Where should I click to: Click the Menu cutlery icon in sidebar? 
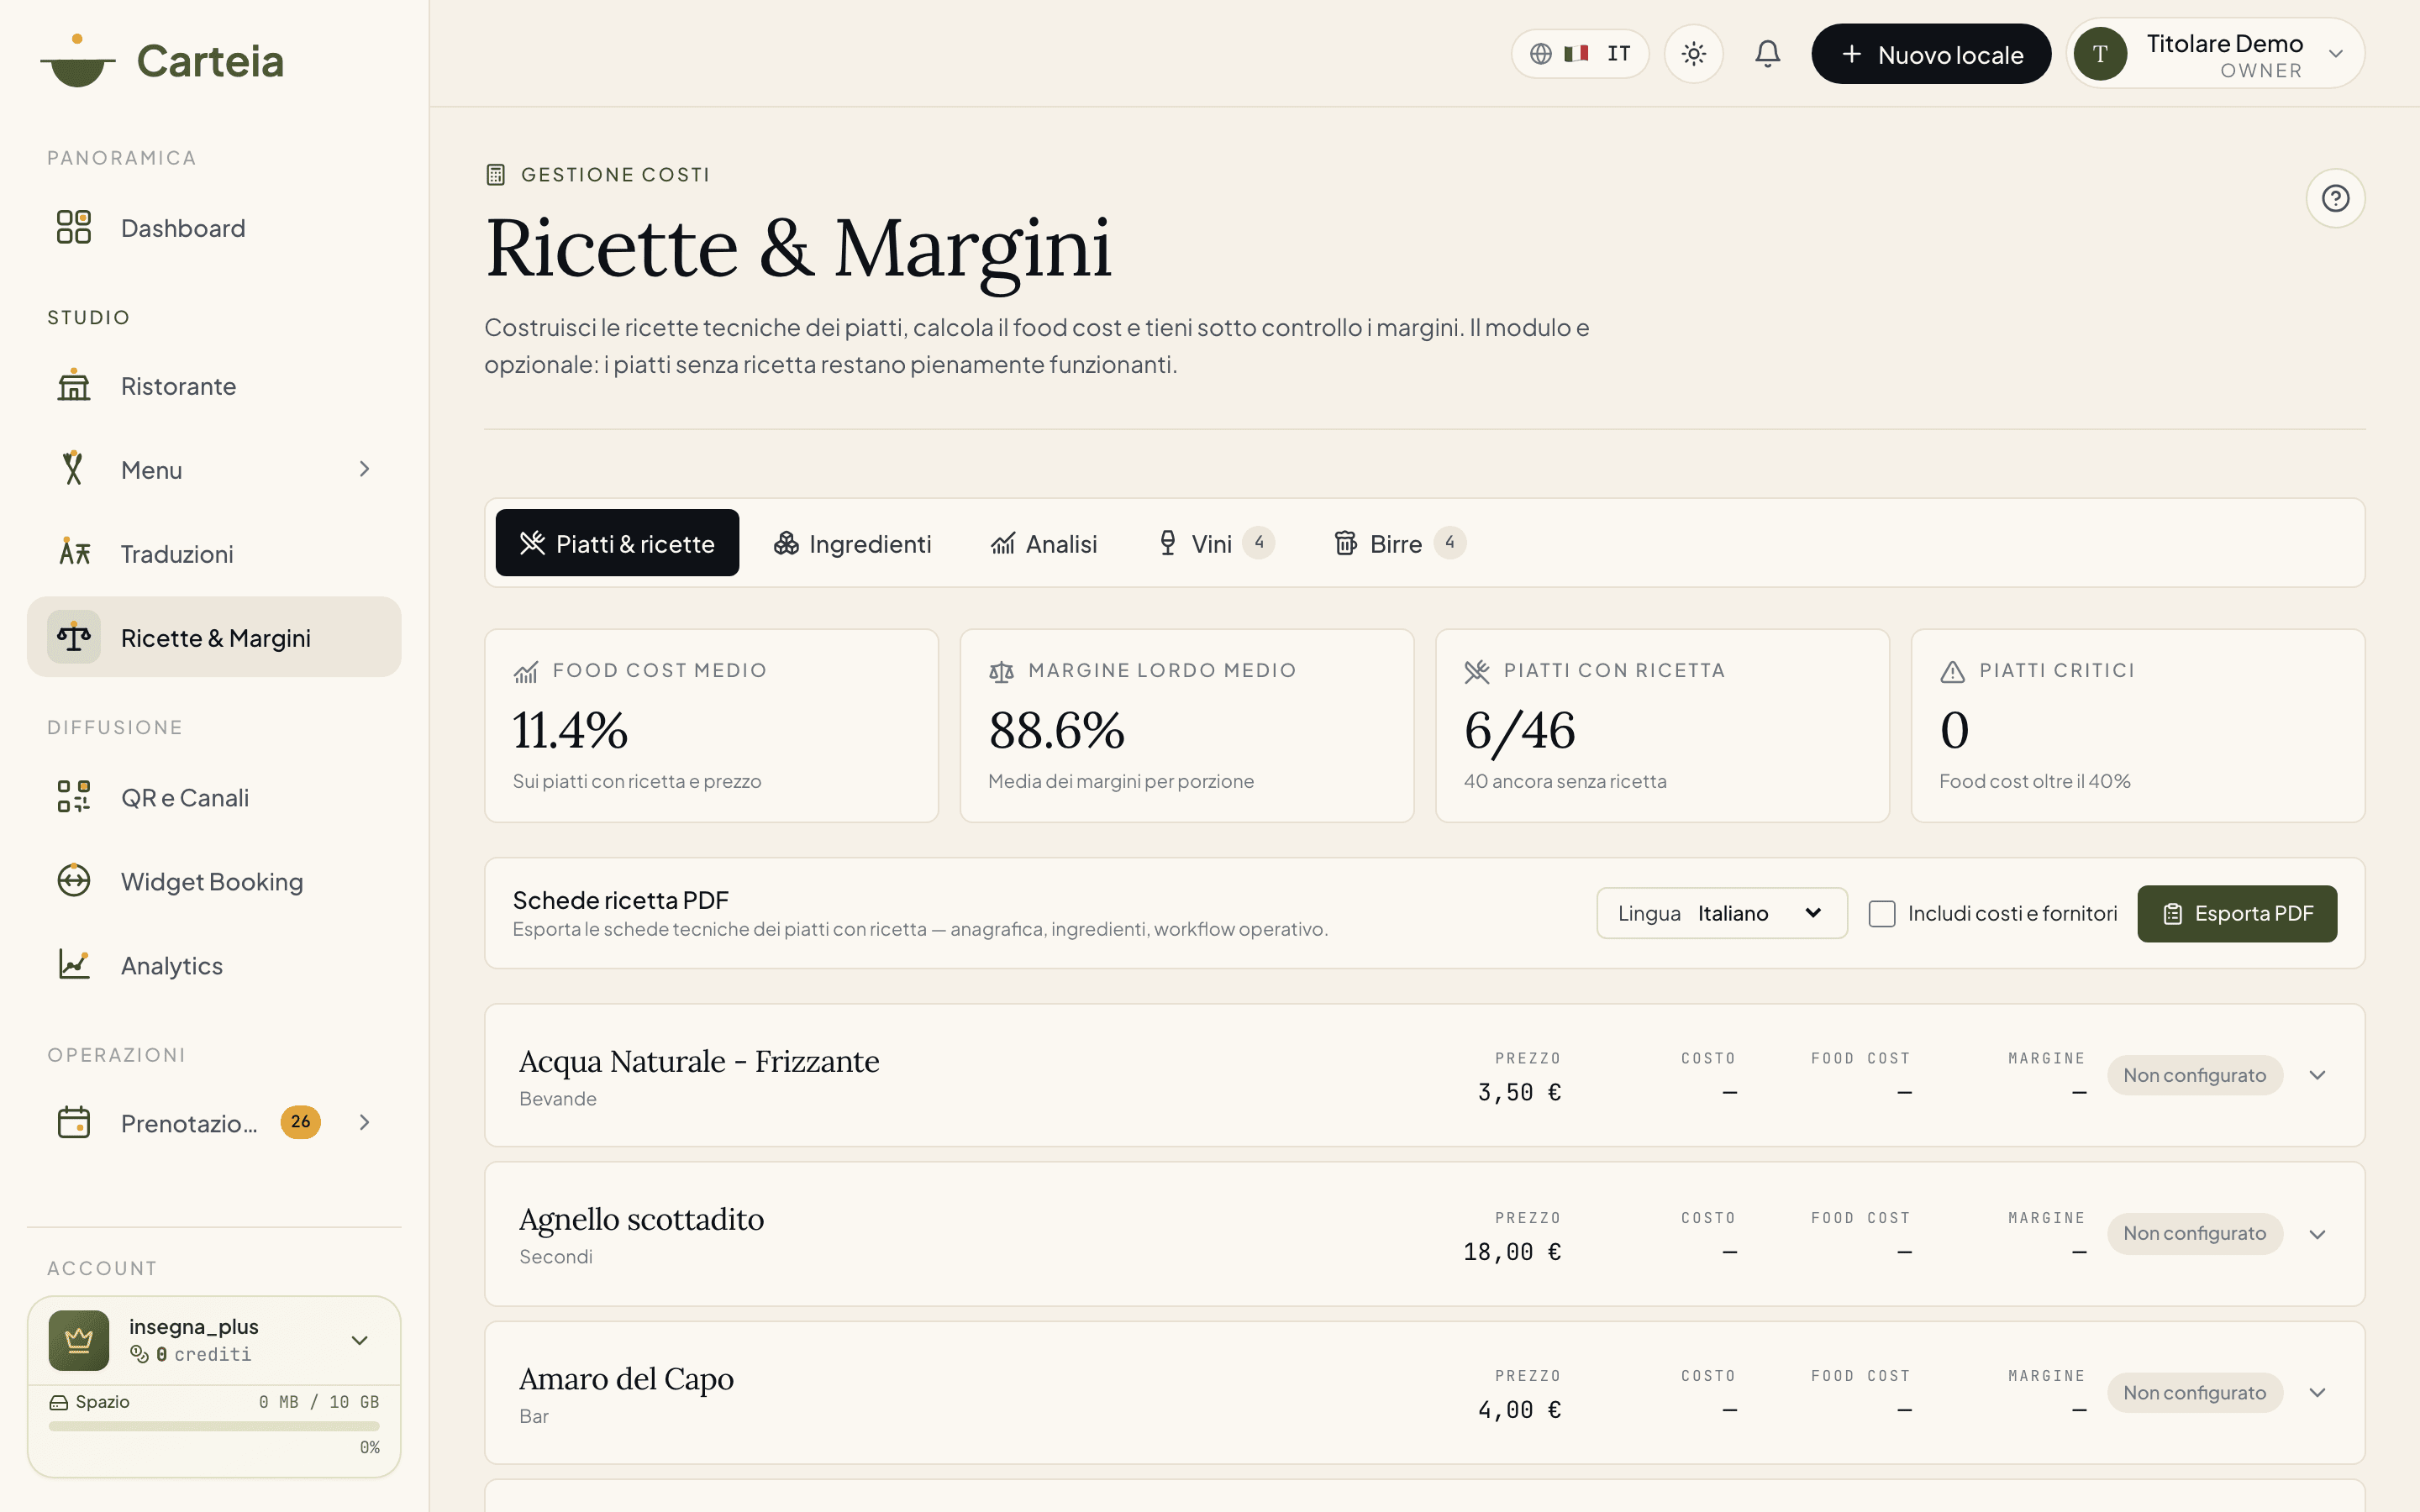73,469
